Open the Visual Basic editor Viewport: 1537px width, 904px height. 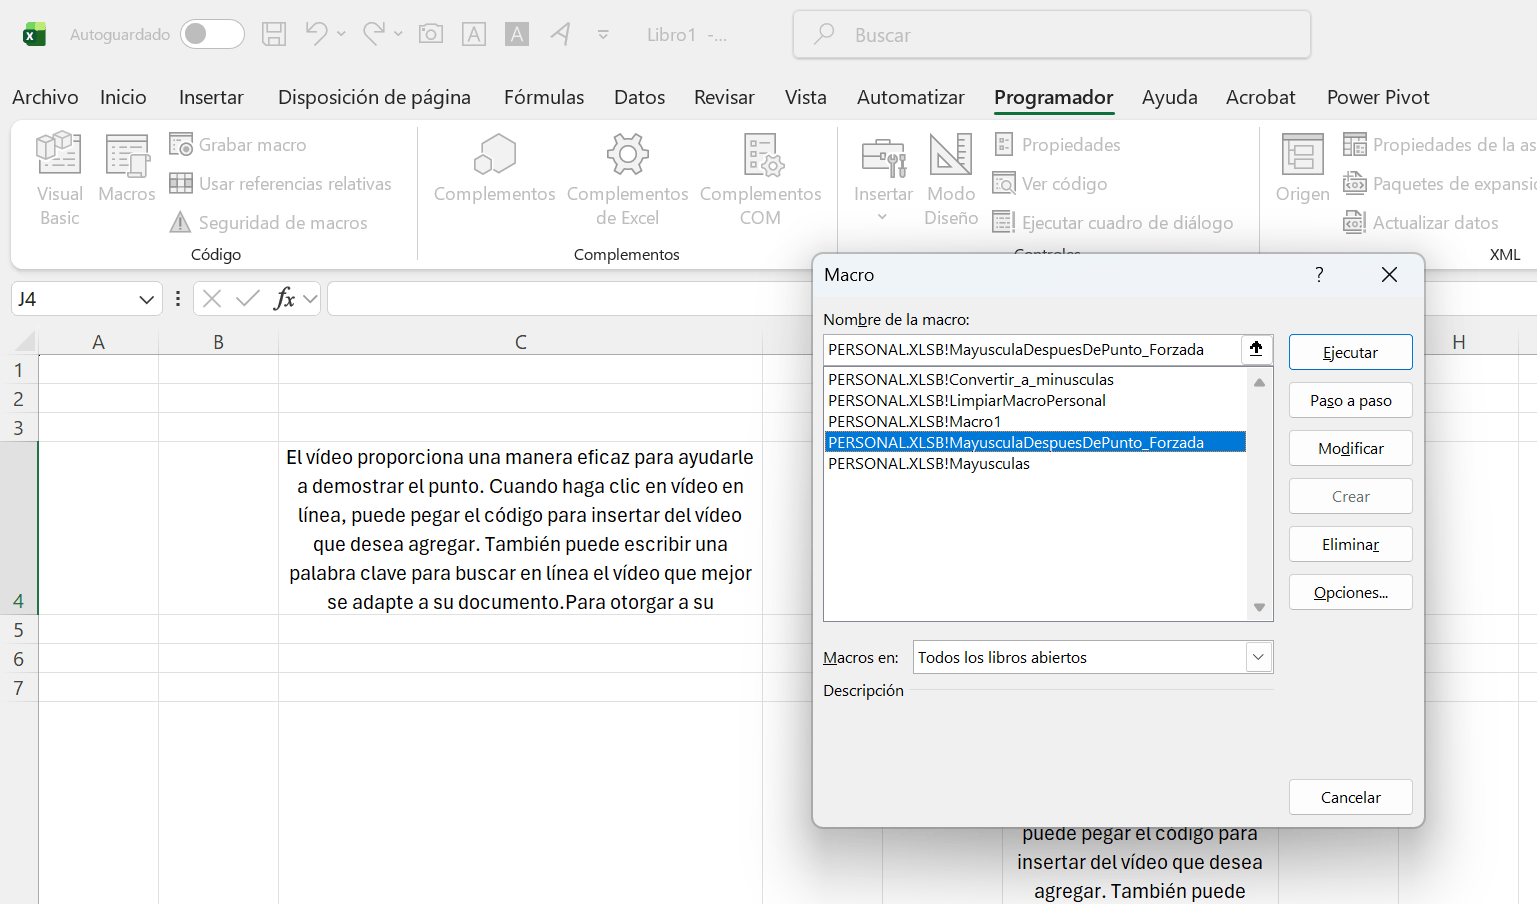pos(59,178)
